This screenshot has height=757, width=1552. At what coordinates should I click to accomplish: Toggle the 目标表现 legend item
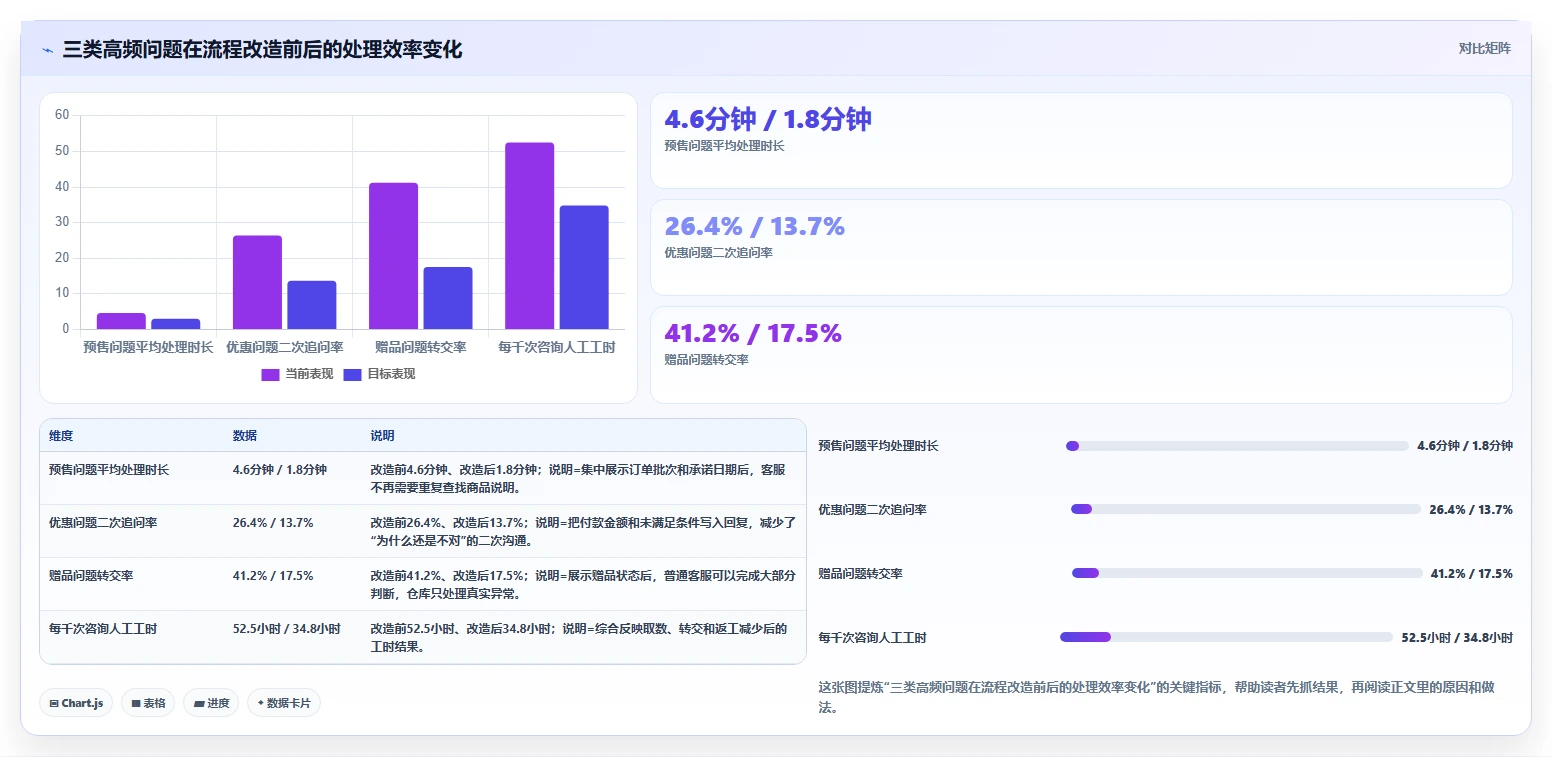(379, 374)
